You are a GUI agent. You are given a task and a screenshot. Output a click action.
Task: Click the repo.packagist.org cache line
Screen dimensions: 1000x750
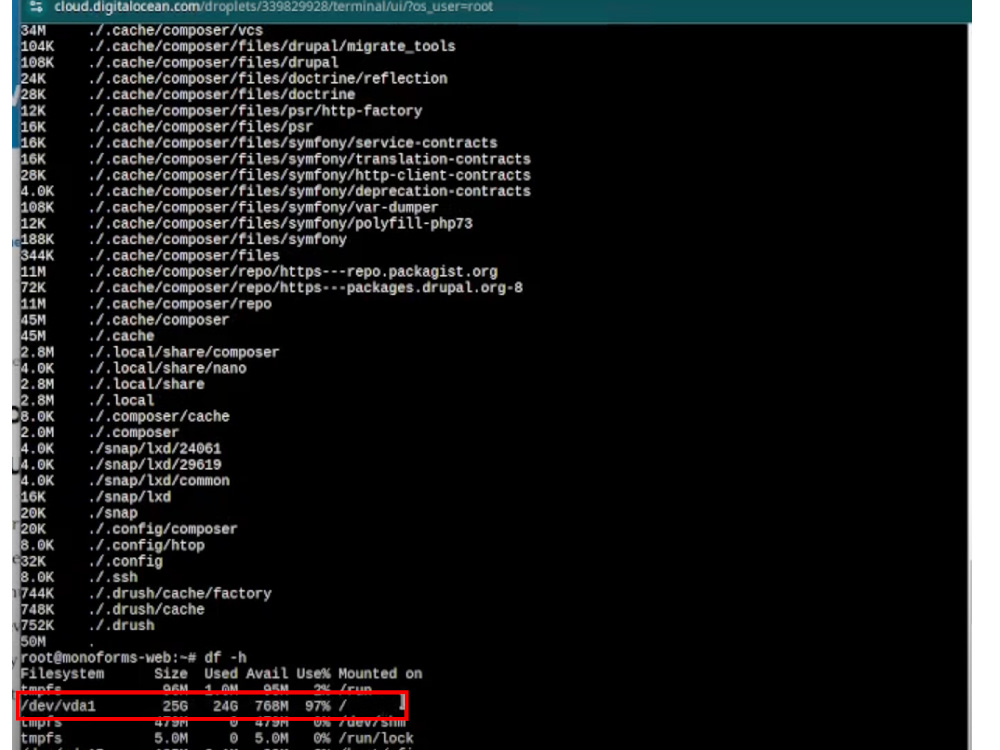click(259, 272)
